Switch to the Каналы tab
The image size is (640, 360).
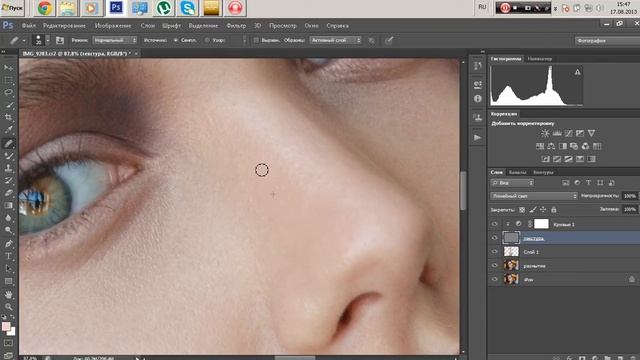click(x=518, y=172)
